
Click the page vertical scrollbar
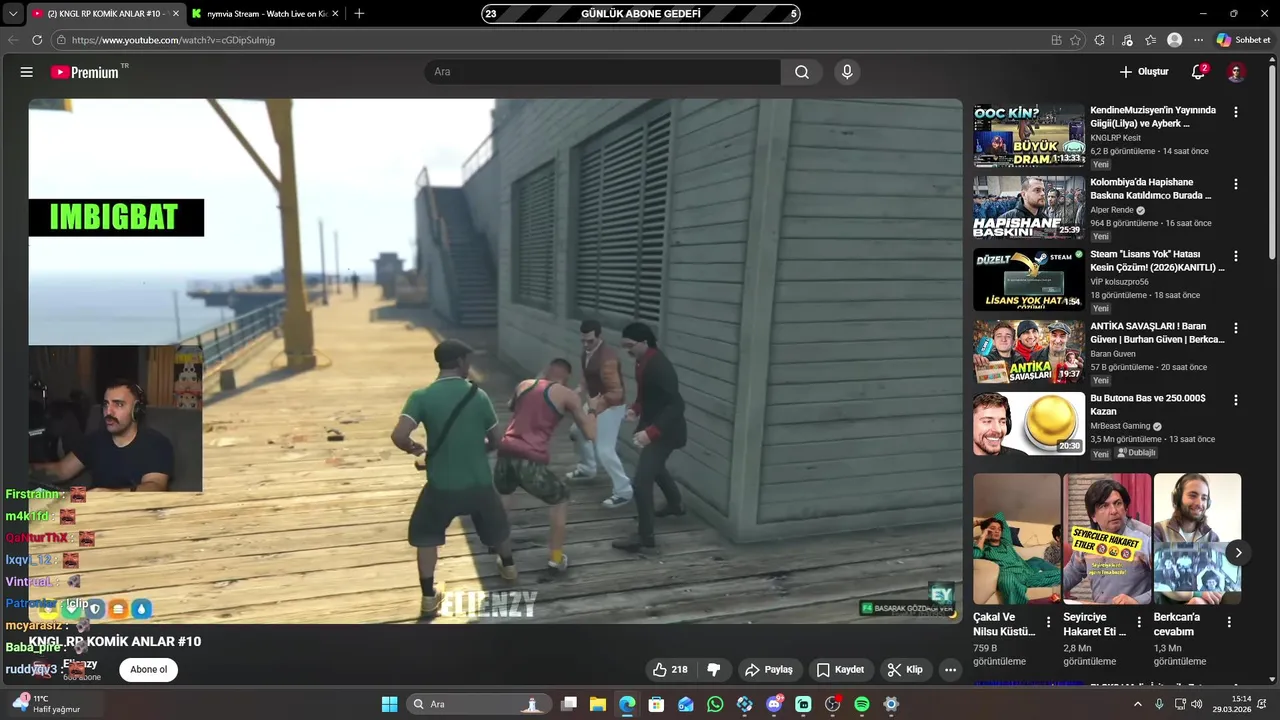tap(1273, 160)
